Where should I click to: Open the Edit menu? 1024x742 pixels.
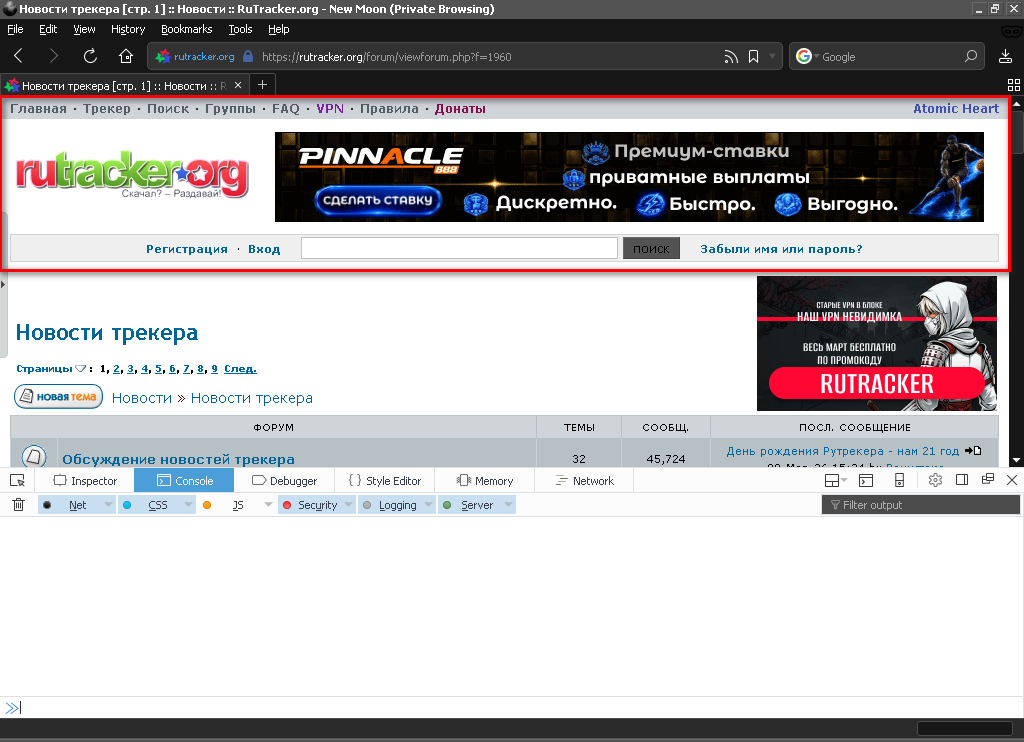[48, 29]
